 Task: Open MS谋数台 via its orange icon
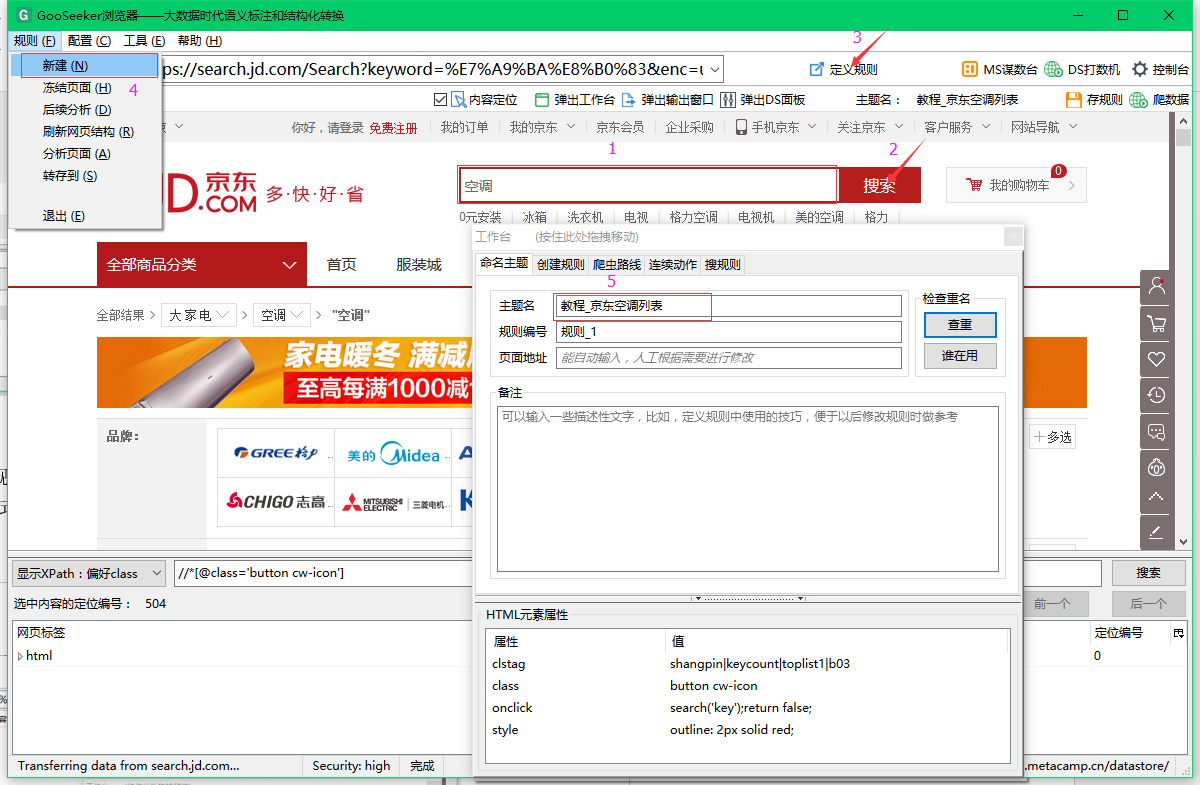[x=970, y=69]
